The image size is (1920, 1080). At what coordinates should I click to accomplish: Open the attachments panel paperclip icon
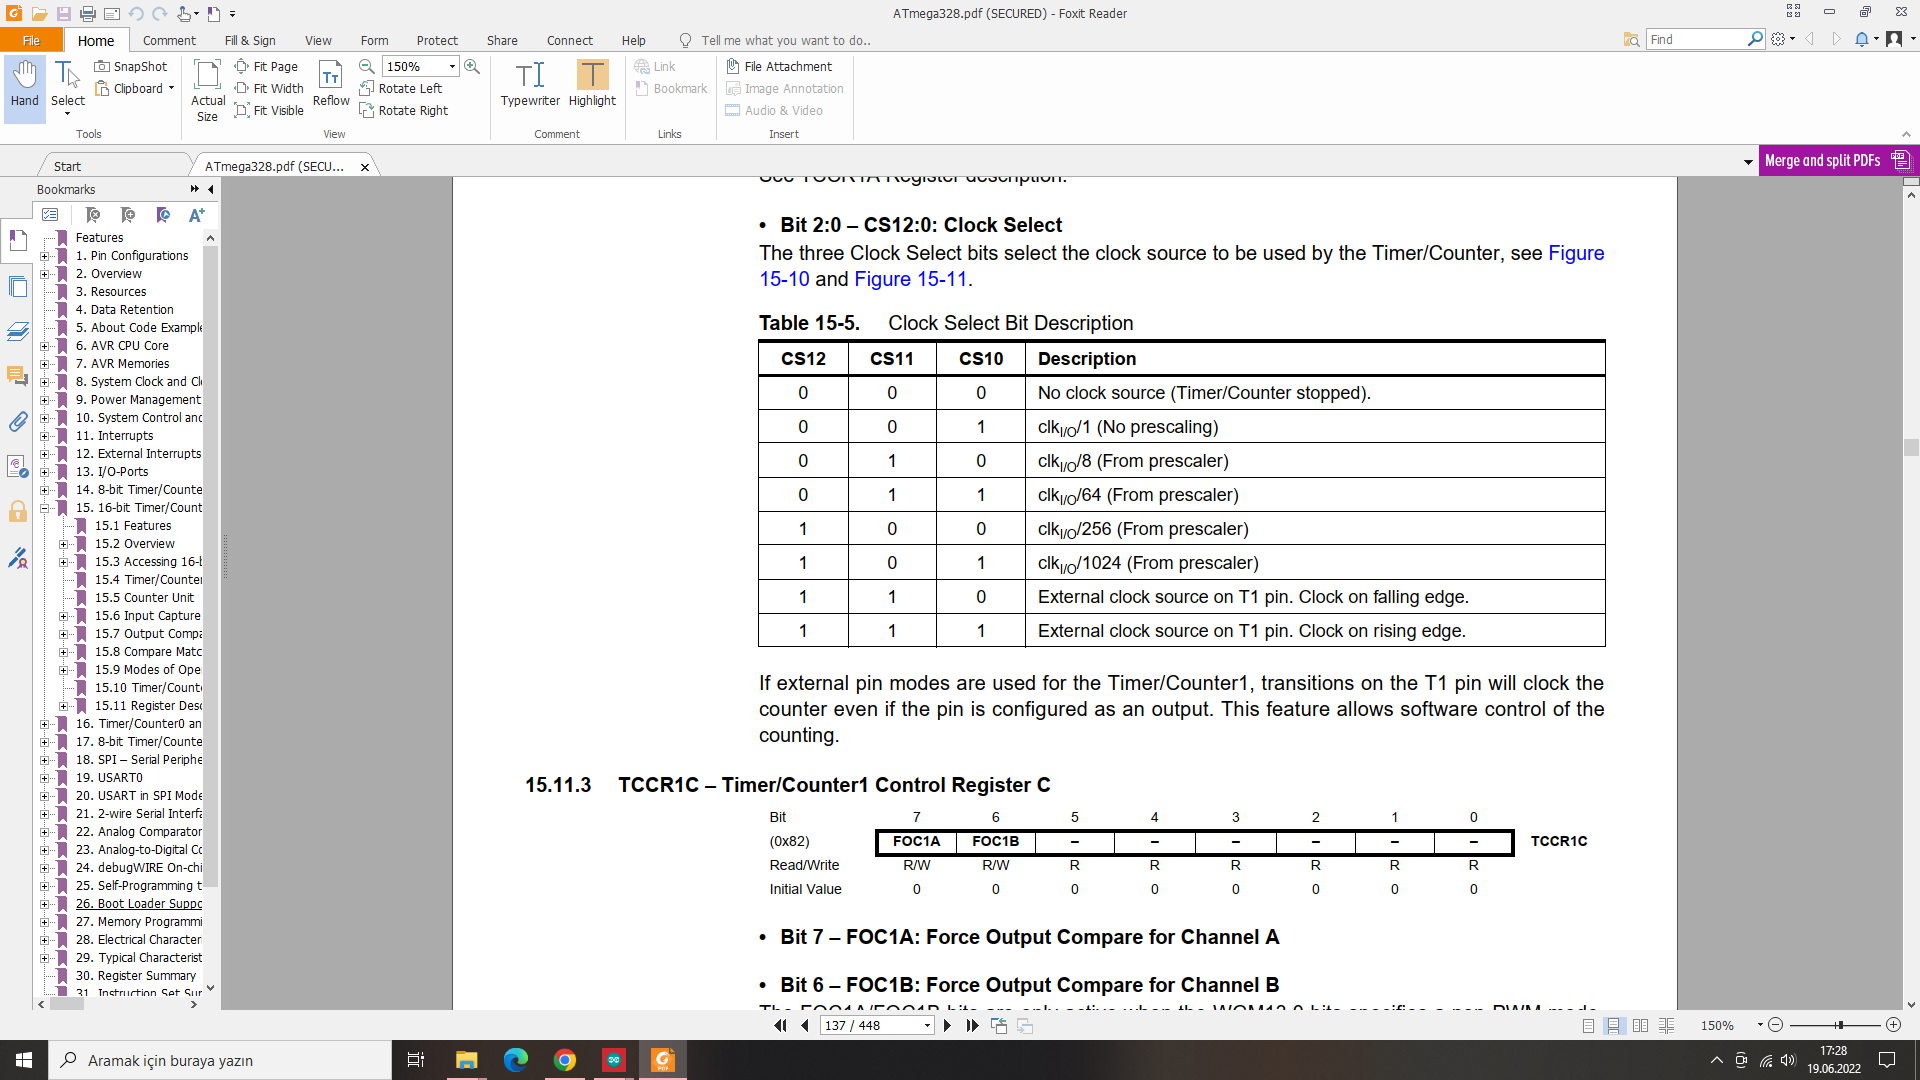[x=18, y=422]
